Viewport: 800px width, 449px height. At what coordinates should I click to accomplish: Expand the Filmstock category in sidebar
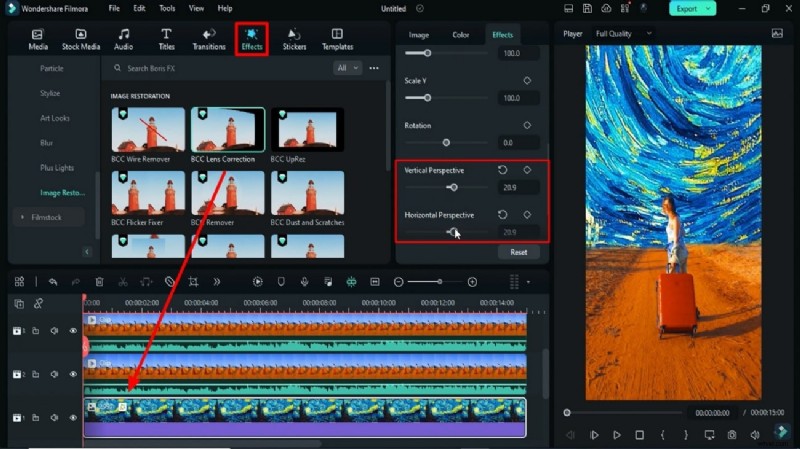click(x=22, y=216)
